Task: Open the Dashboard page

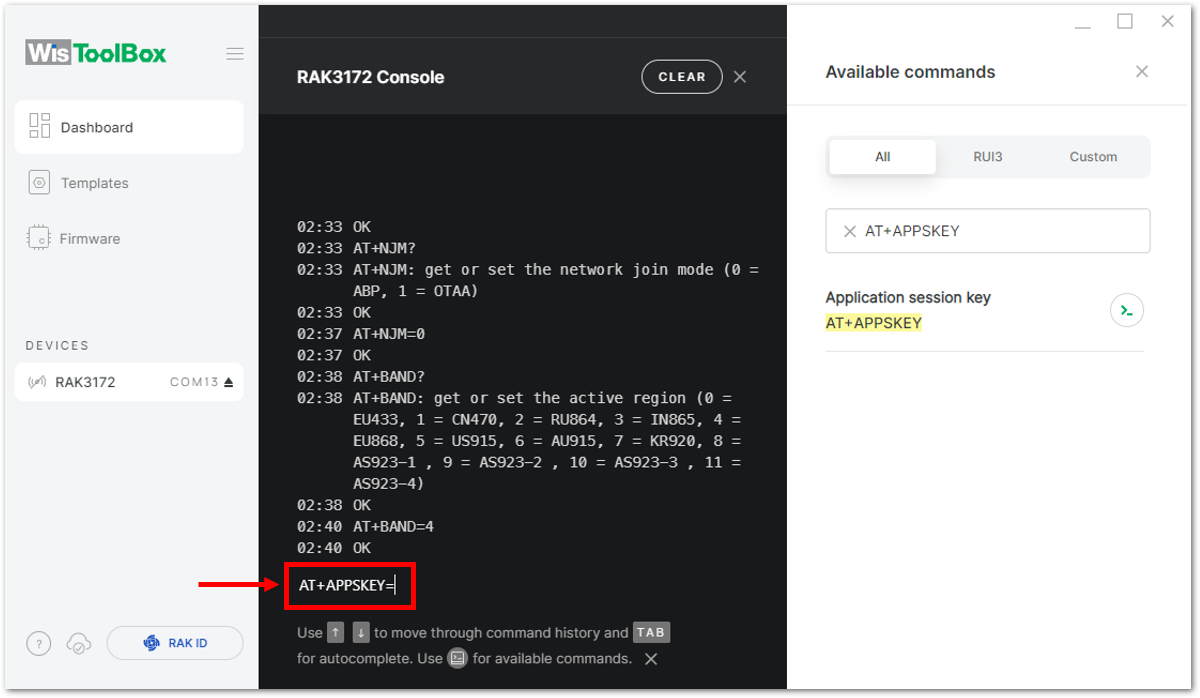Action: tap(129, 127)
